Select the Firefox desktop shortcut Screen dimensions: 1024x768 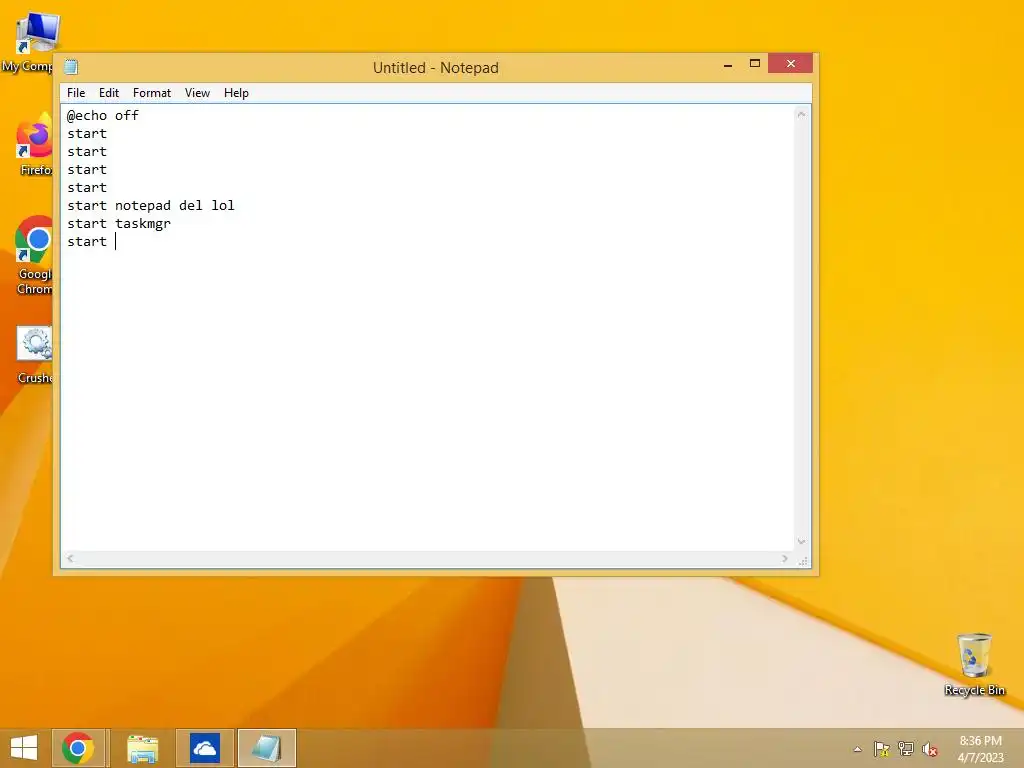(x=33, y=145)
